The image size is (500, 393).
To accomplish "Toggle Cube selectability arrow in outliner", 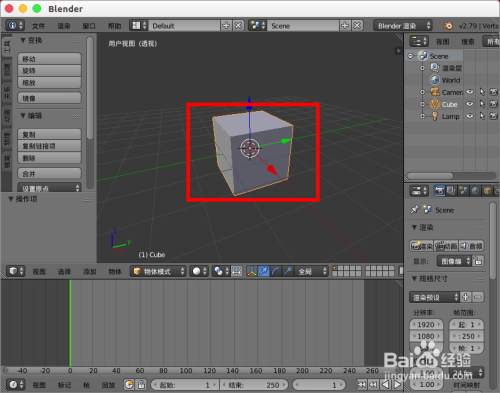I will (x=482, y=104).
